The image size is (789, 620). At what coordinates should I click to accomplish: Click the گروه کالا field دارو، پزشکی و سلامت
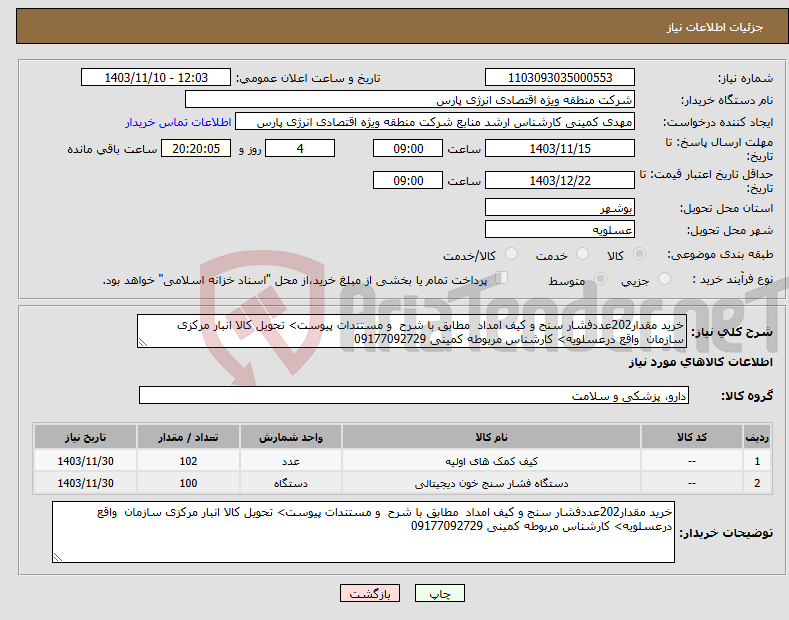pyautogui.click(x=414, y=396)
